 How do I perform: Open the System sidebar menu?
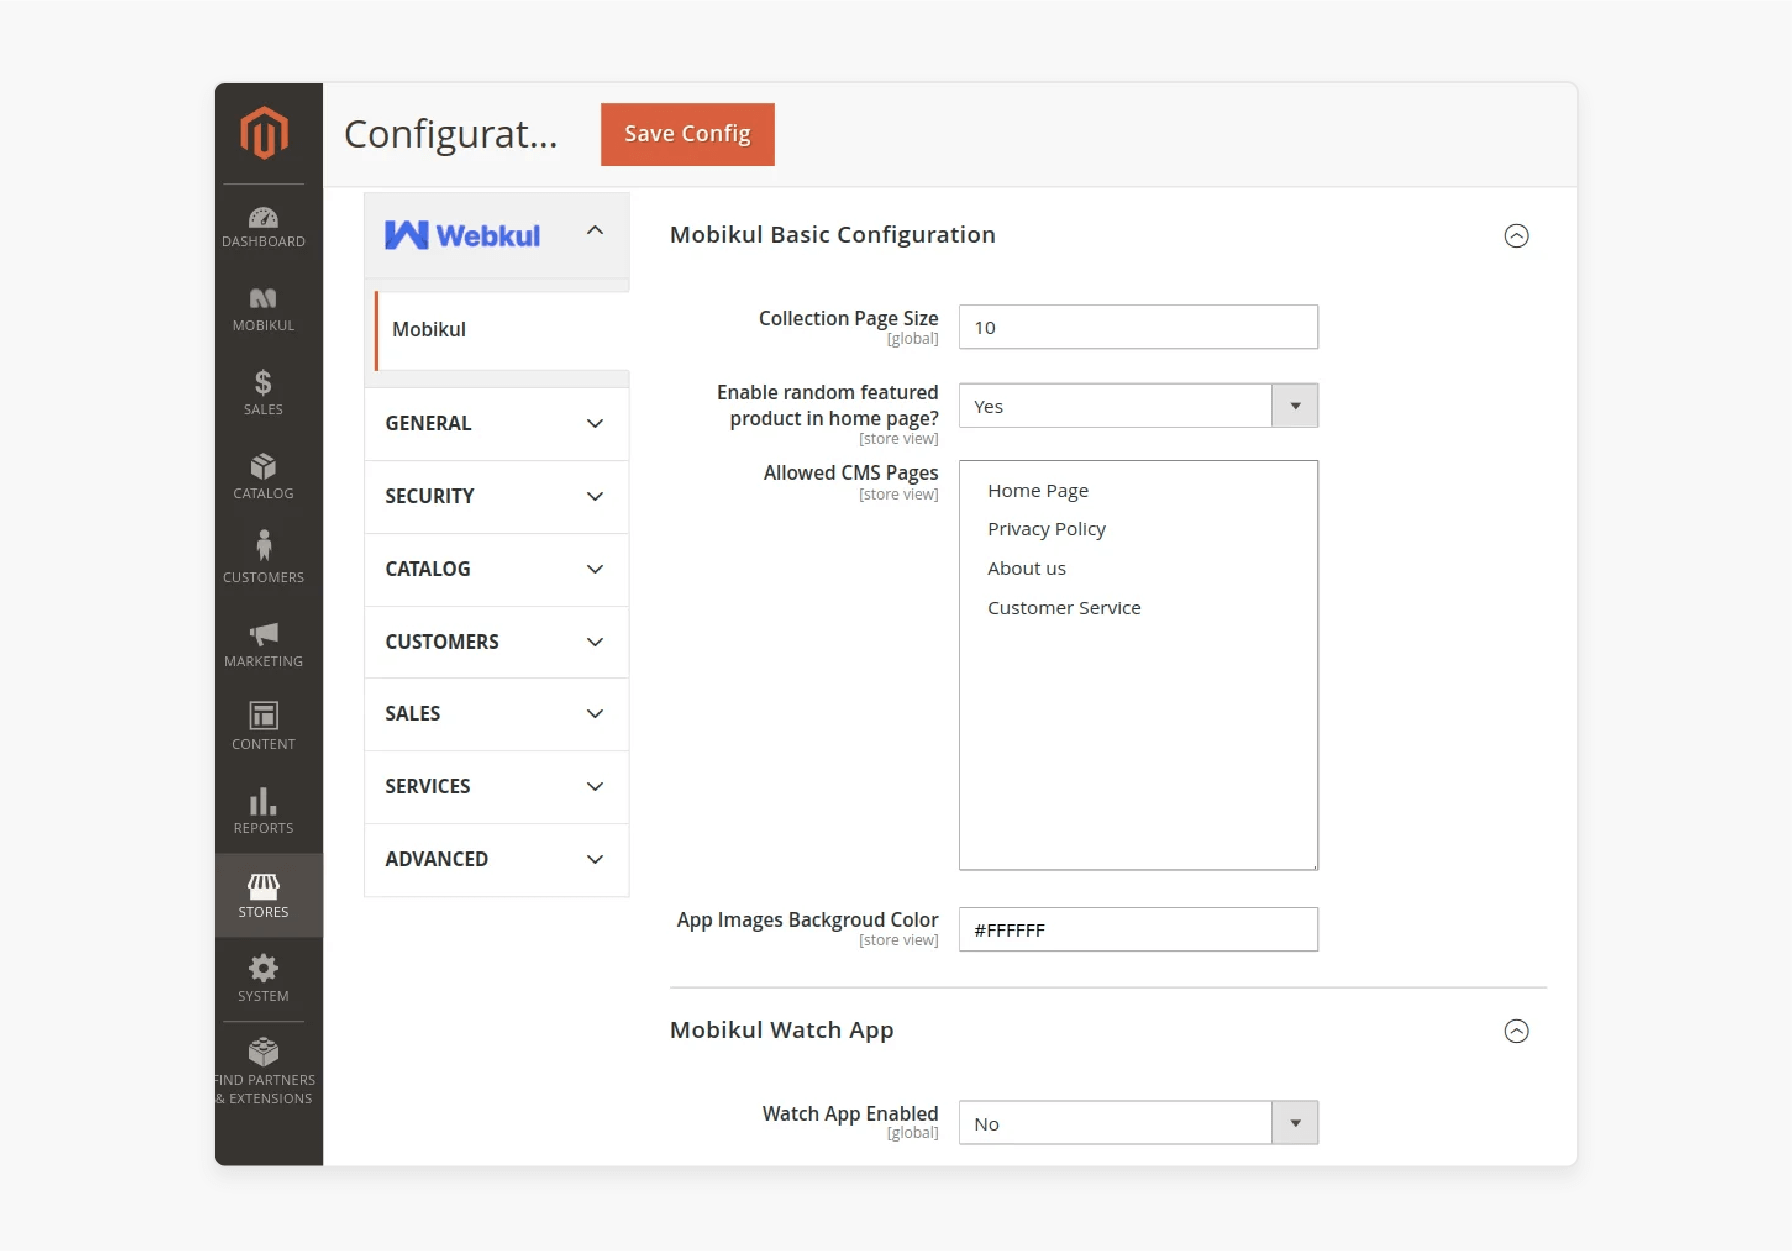pyautogui.click(x=263, y=979)
